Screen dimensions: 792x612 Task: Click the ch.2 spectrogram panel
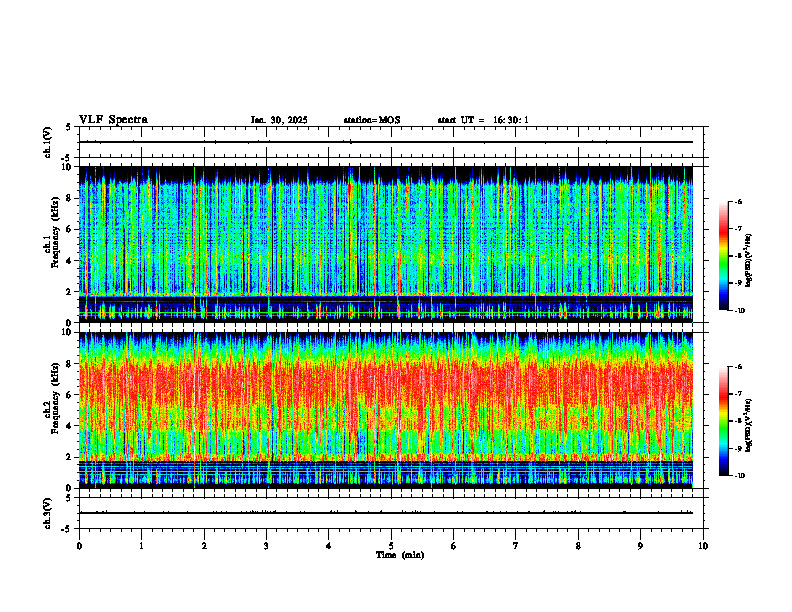click(x=386, y=410)
